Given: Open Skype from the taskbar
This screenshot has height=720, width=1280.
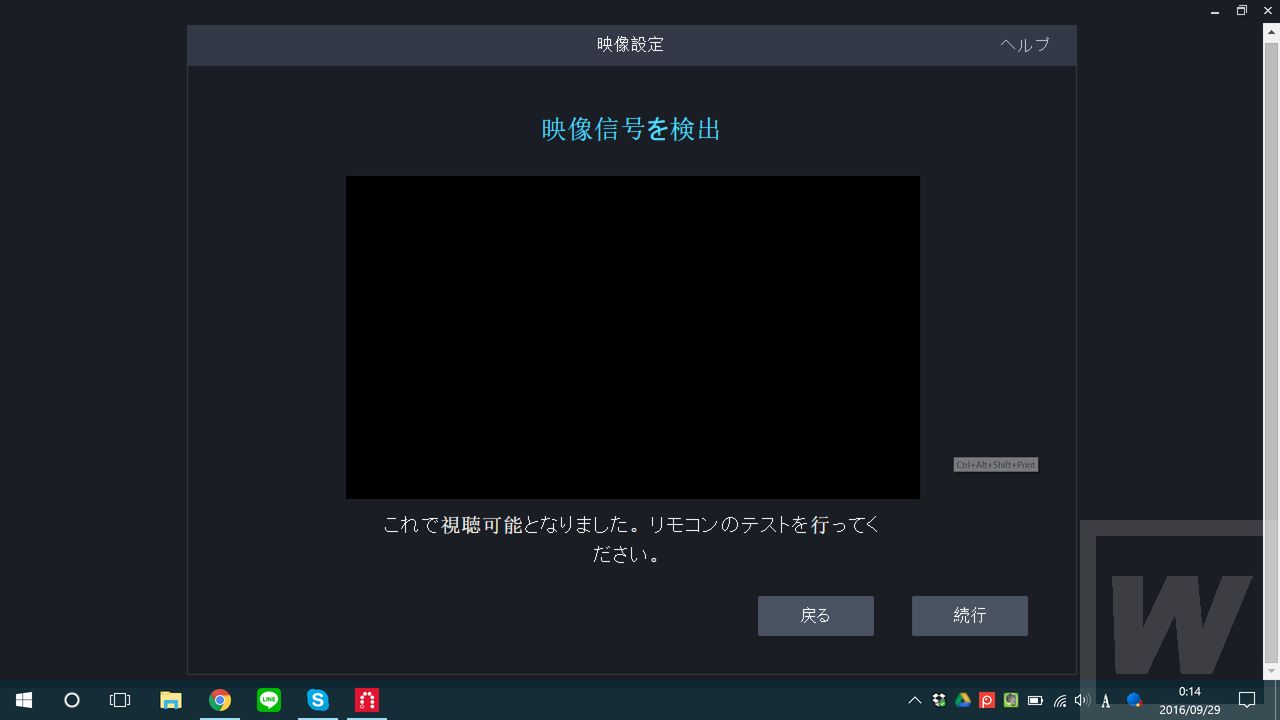Looking at the screenshot, I should [x=318, y=700].
